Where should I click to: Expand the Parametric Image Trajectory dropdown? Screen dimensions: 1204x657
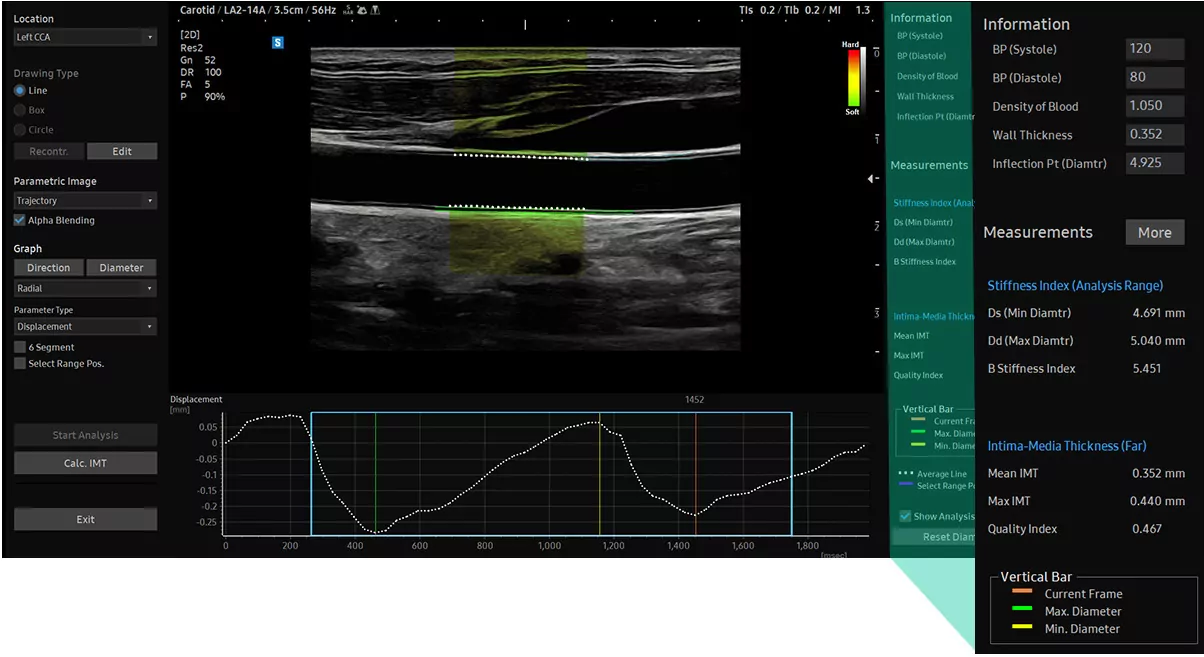tap(85, 201)
